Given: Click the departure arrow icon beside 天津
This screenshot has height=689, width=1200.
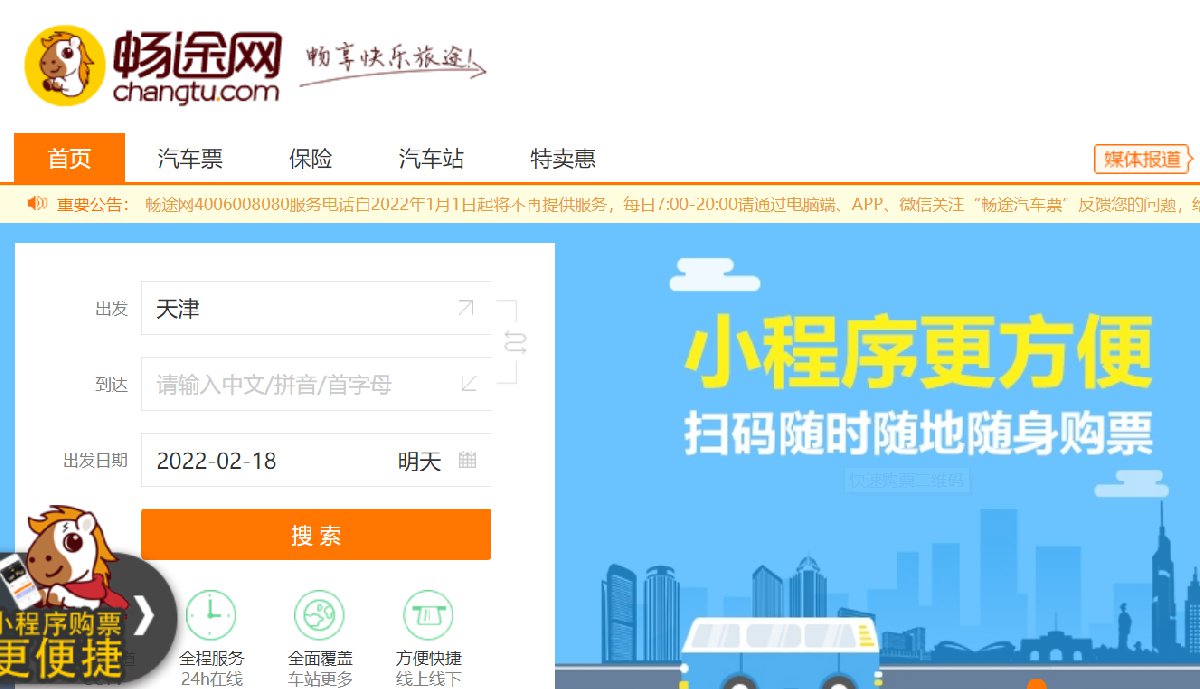Looking at the screenshot, I should pyautogui.click(x=465, y=308).
